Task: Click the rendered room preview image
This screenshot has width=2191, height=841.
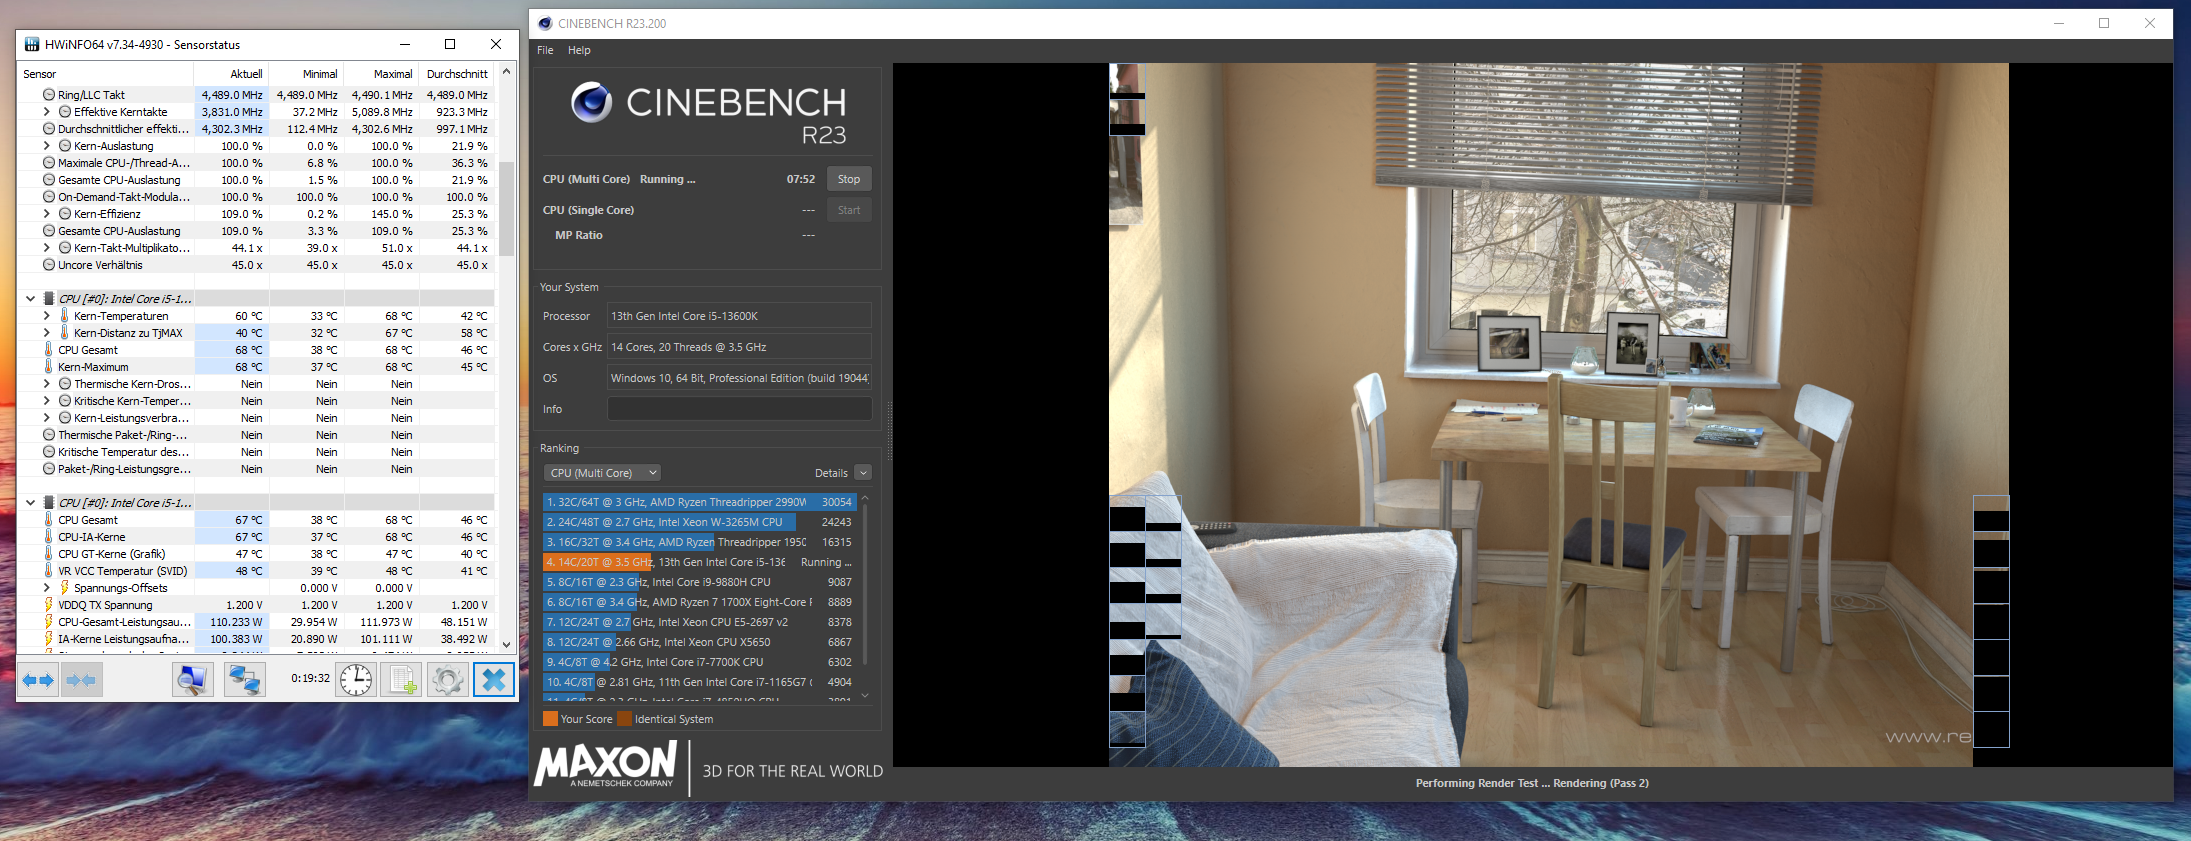Action: click(1558, 415)
